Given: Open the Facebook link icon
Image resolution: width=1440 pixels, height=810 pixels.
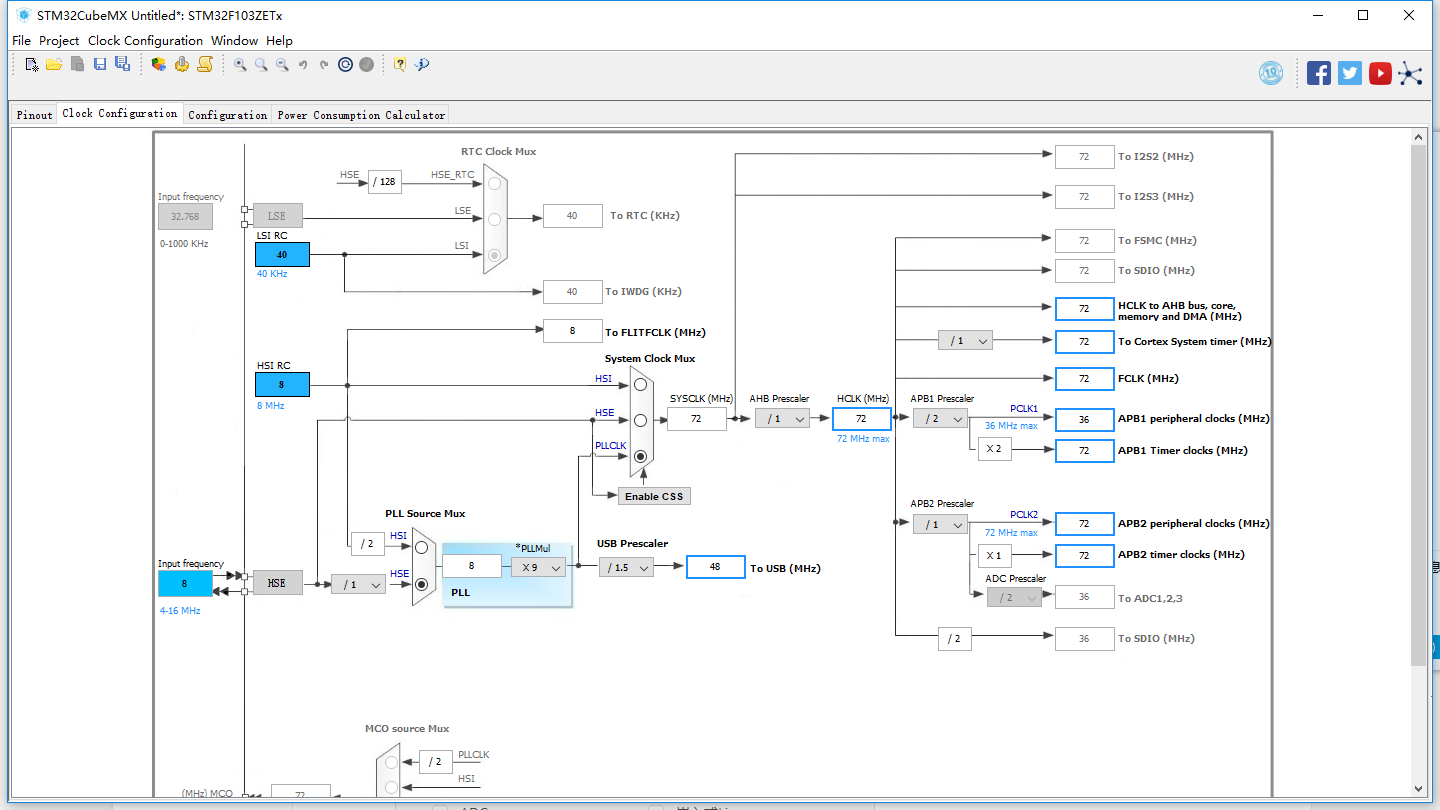Looking at the screenshot, I should point(1319,73).
